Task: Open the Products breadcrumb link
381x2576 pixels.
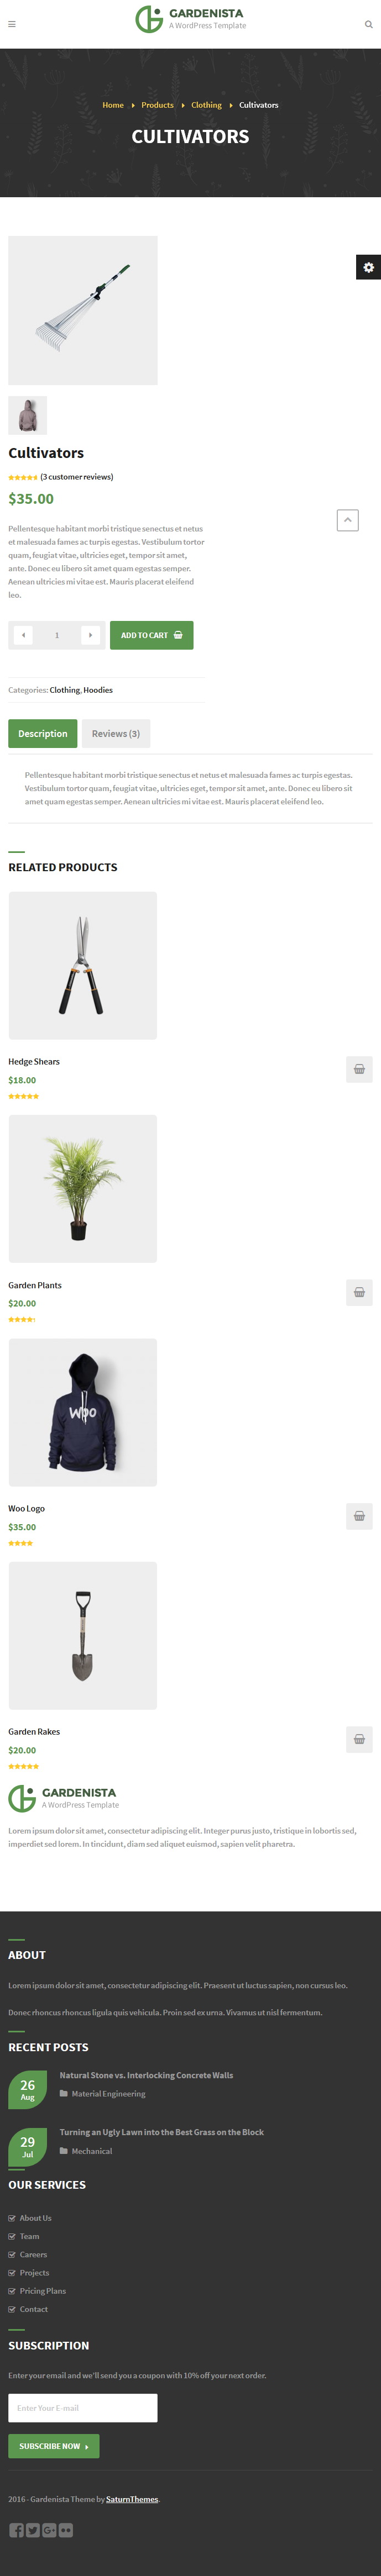Action: tap(157, 105)
